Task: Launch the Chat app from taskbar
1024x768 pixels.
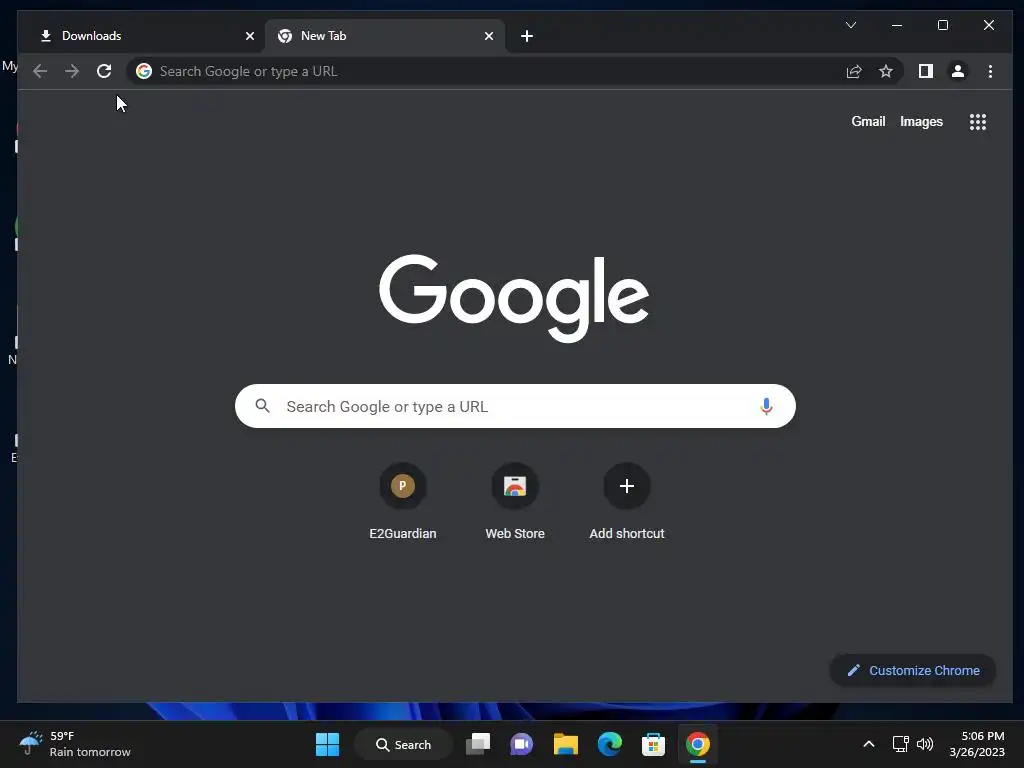Action: 521,744
